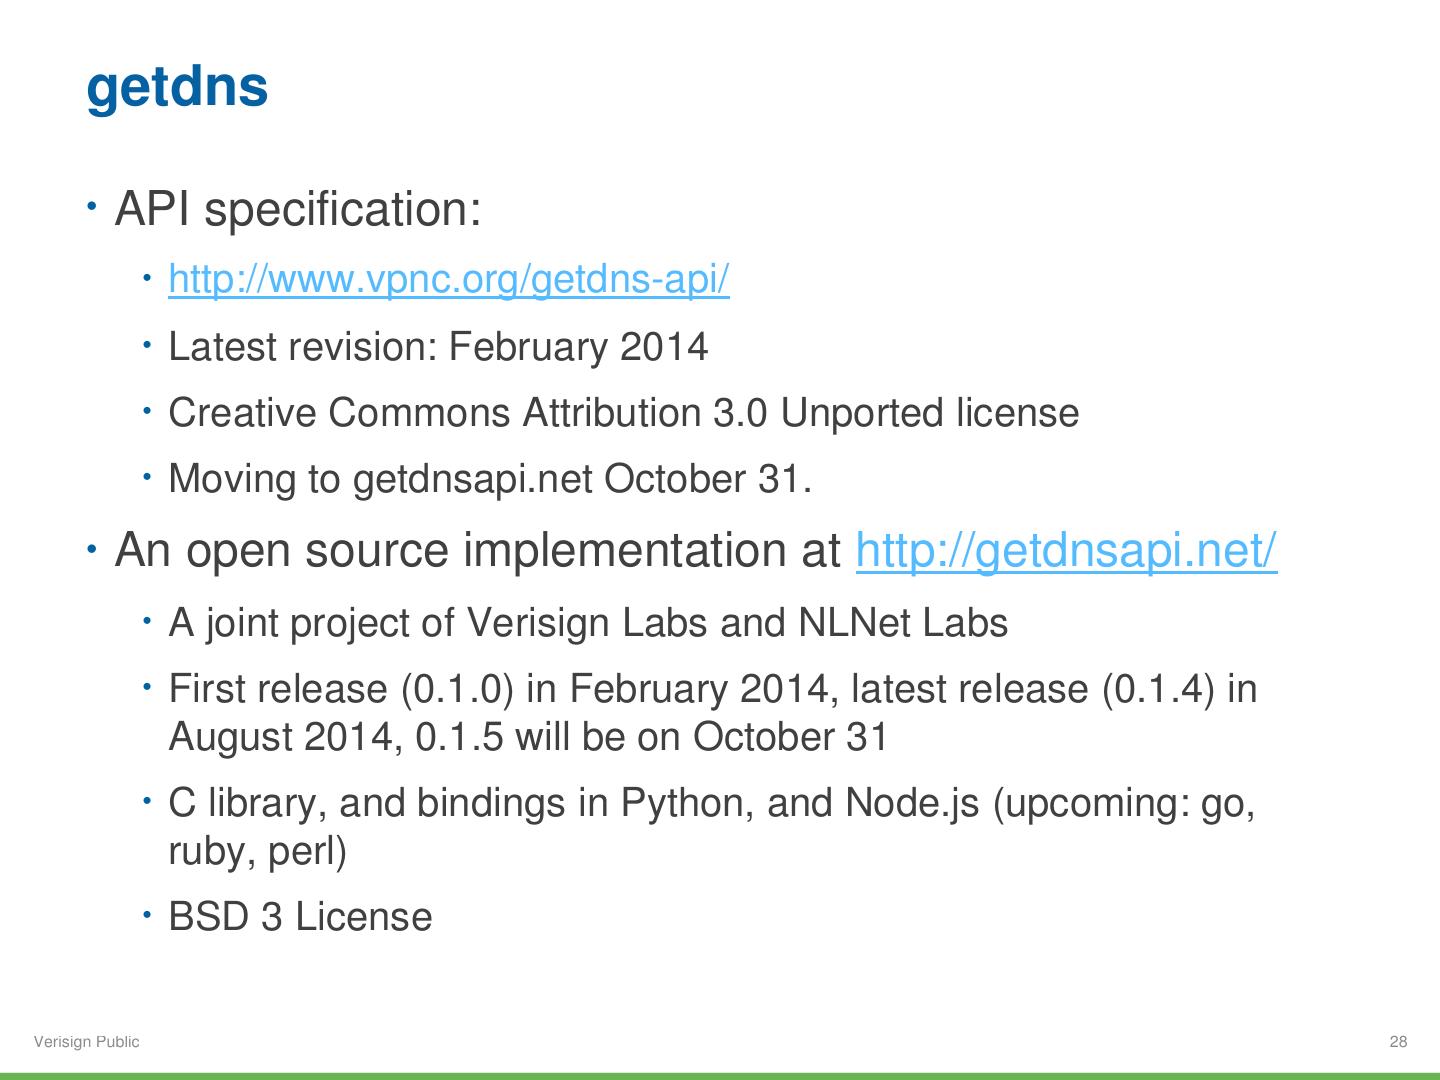Click the "First release (0.1.0)" line
1440x1080 pixels.
click(x=712, y=689)
